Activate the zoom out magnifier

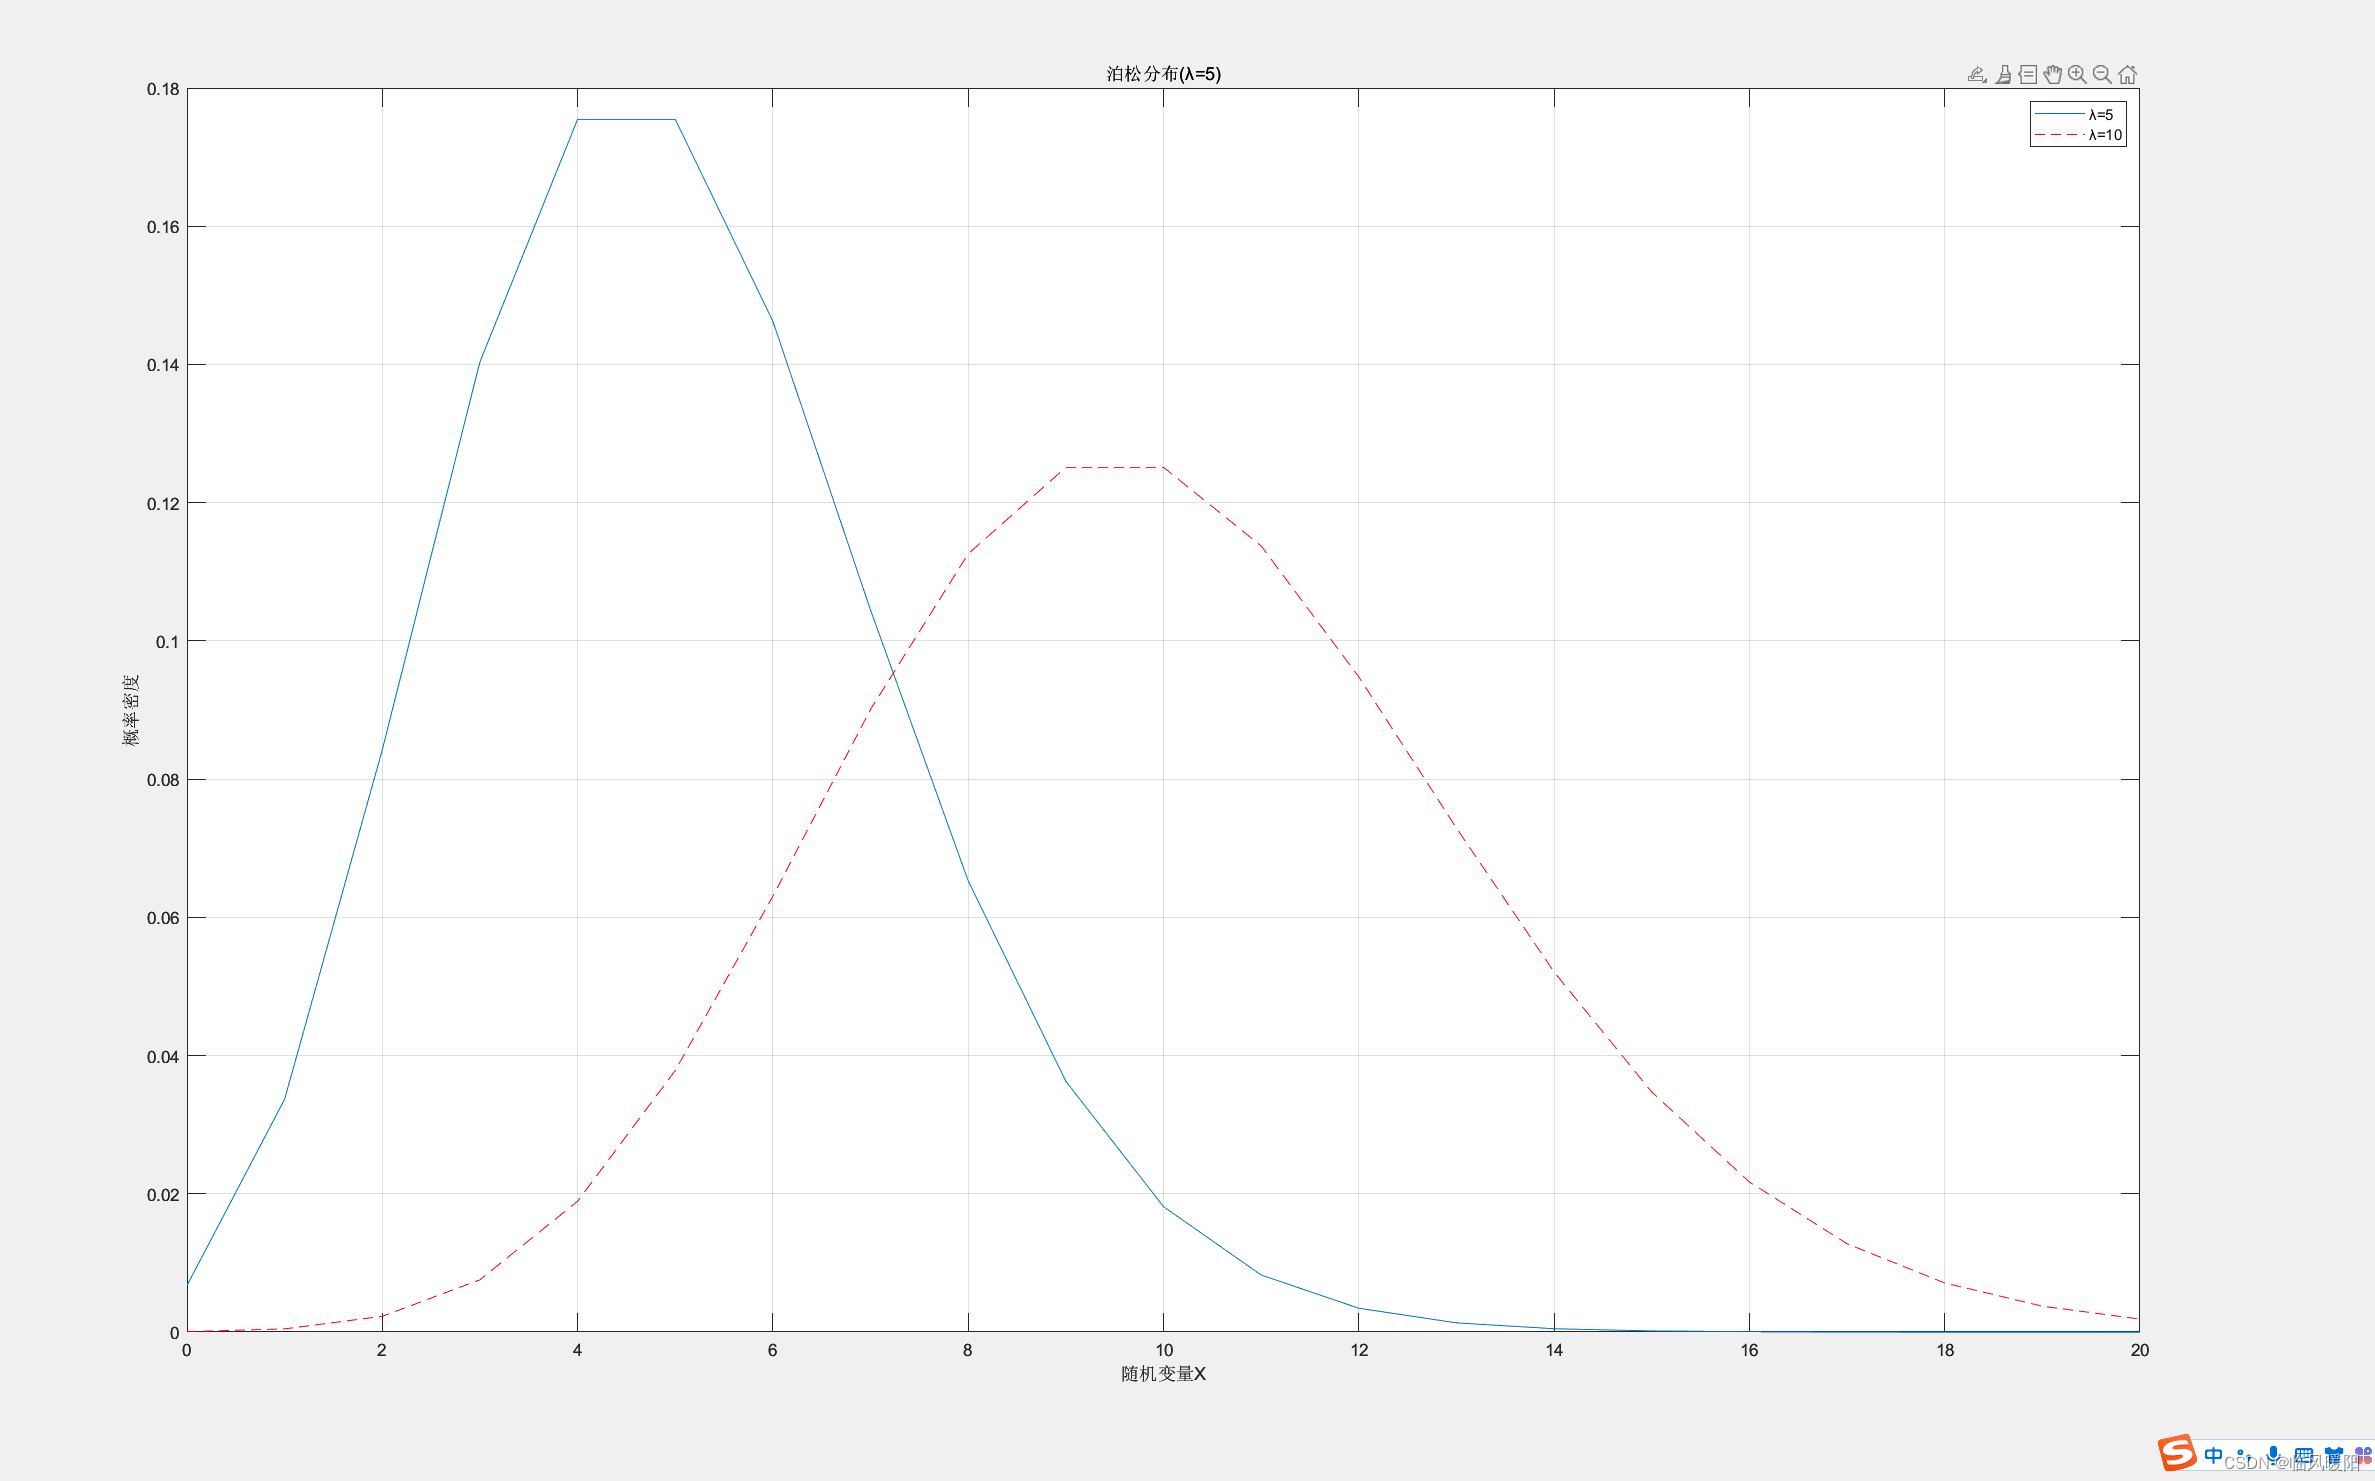tap(2102, 75)
